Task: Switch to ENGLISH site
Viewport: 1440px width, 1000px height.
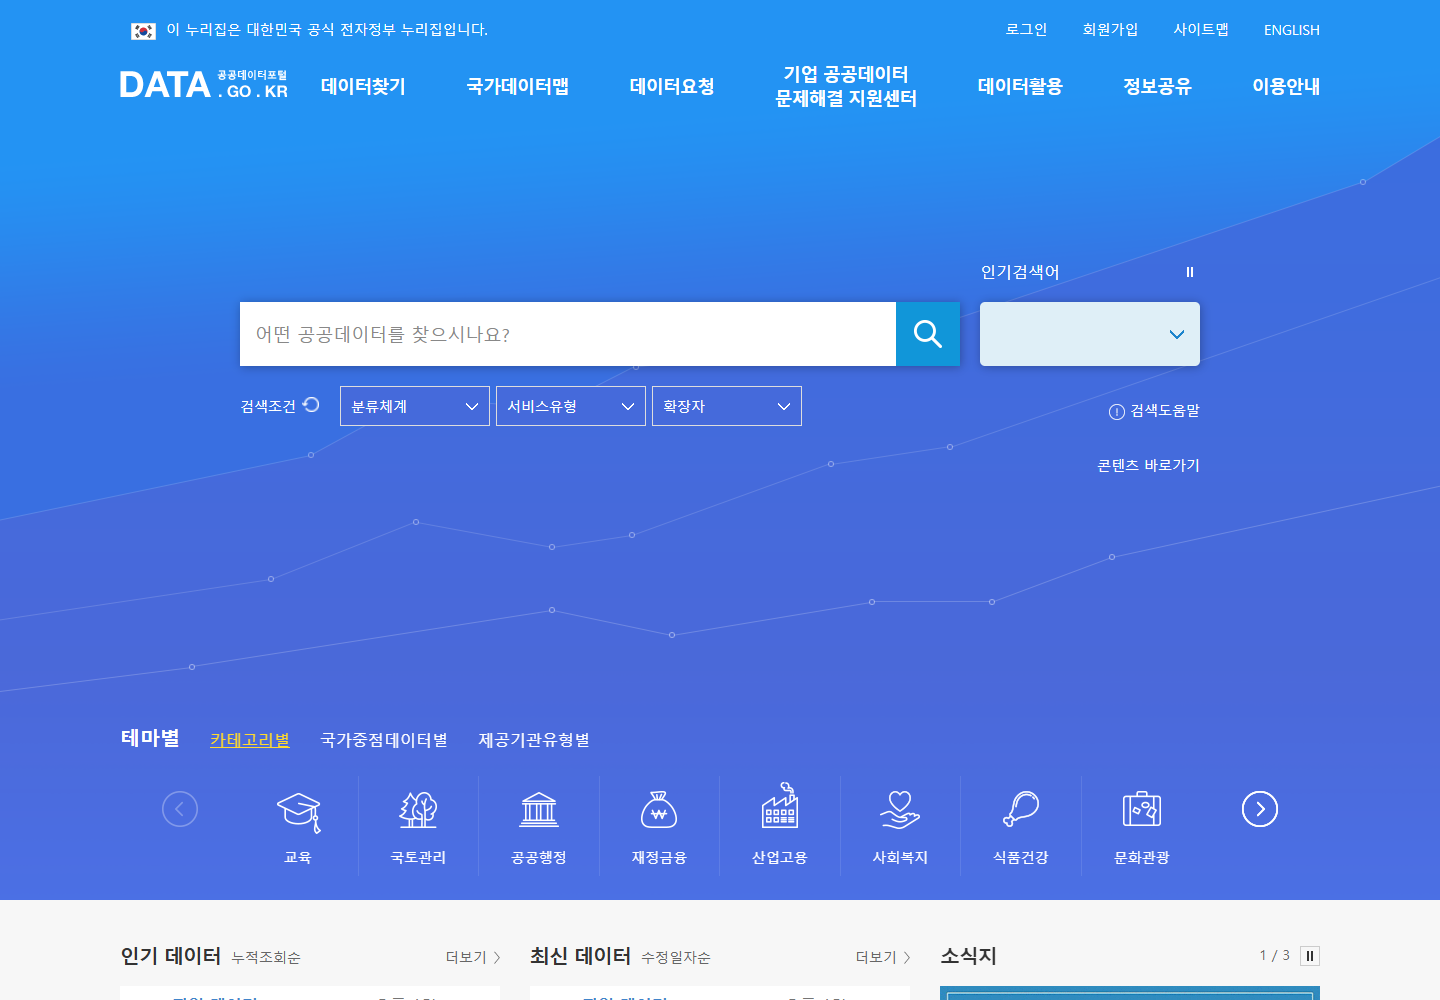Action: pos(1292,30)
